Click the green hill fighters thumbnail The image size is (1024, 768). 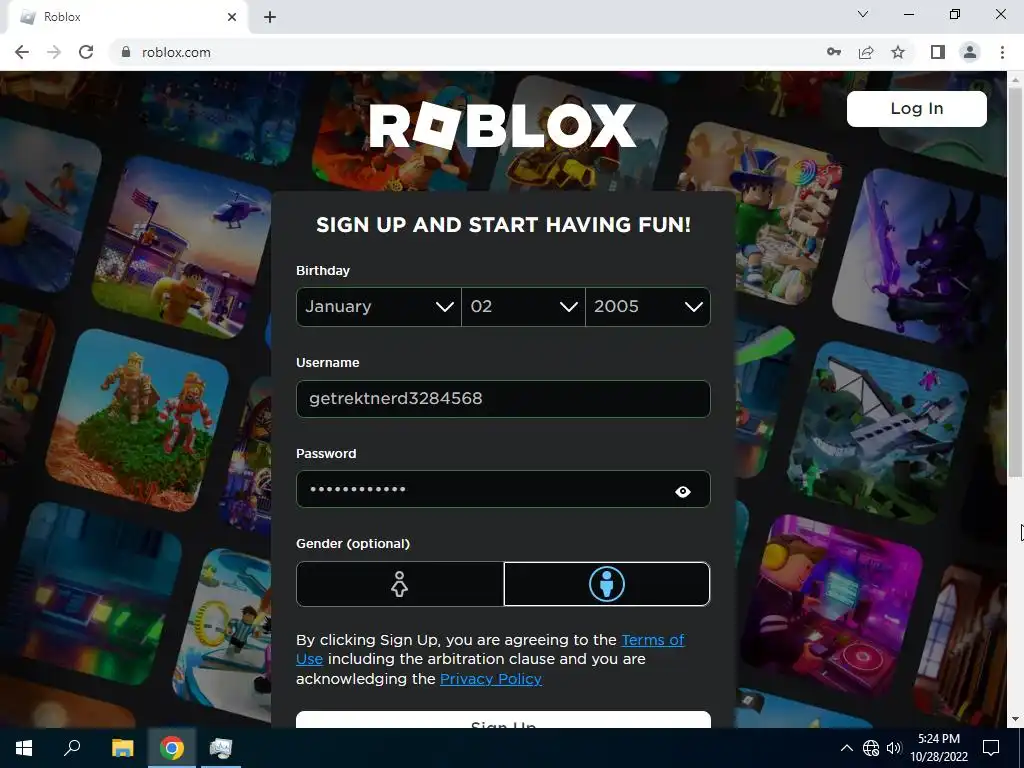[x=137, y=421]
